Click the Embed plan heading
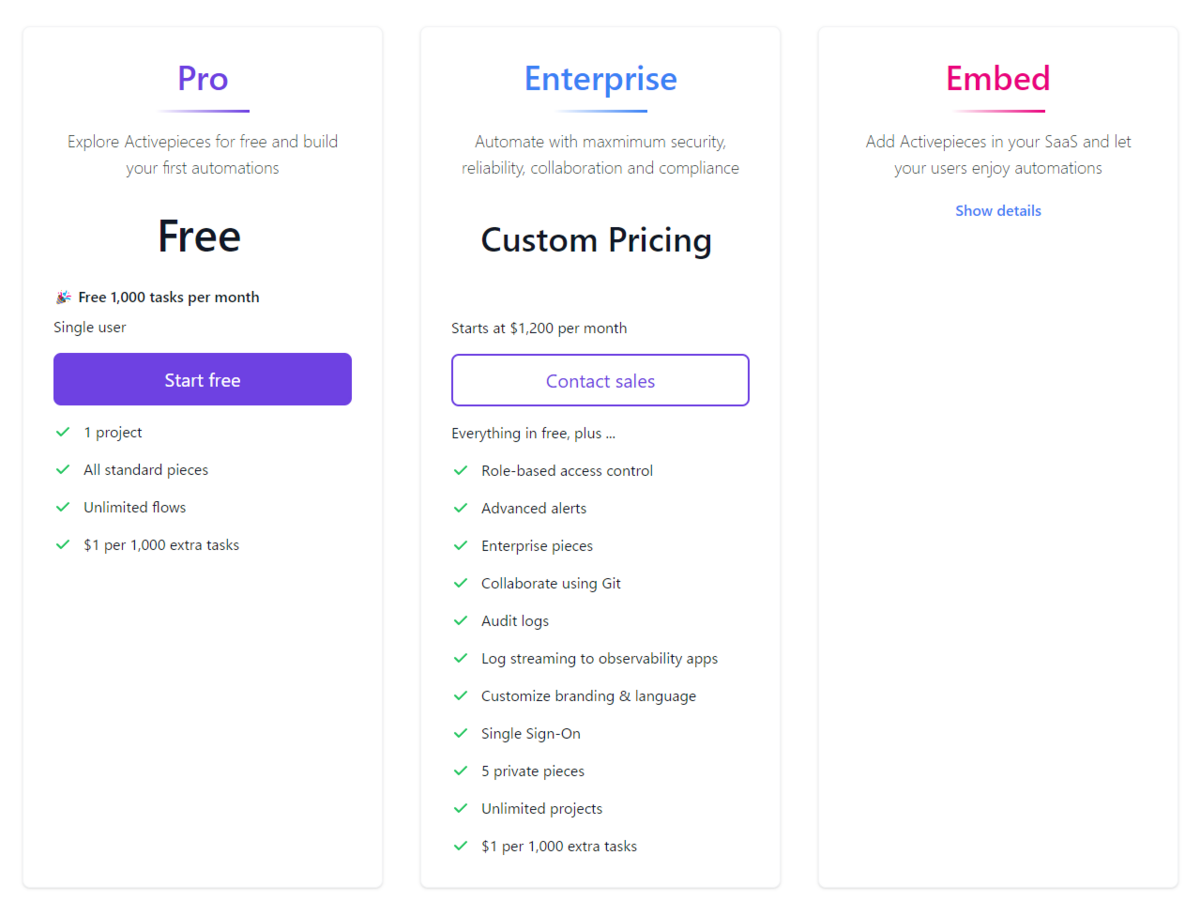This screenshot has height=916, width=1200. click(x=998, y=78)
